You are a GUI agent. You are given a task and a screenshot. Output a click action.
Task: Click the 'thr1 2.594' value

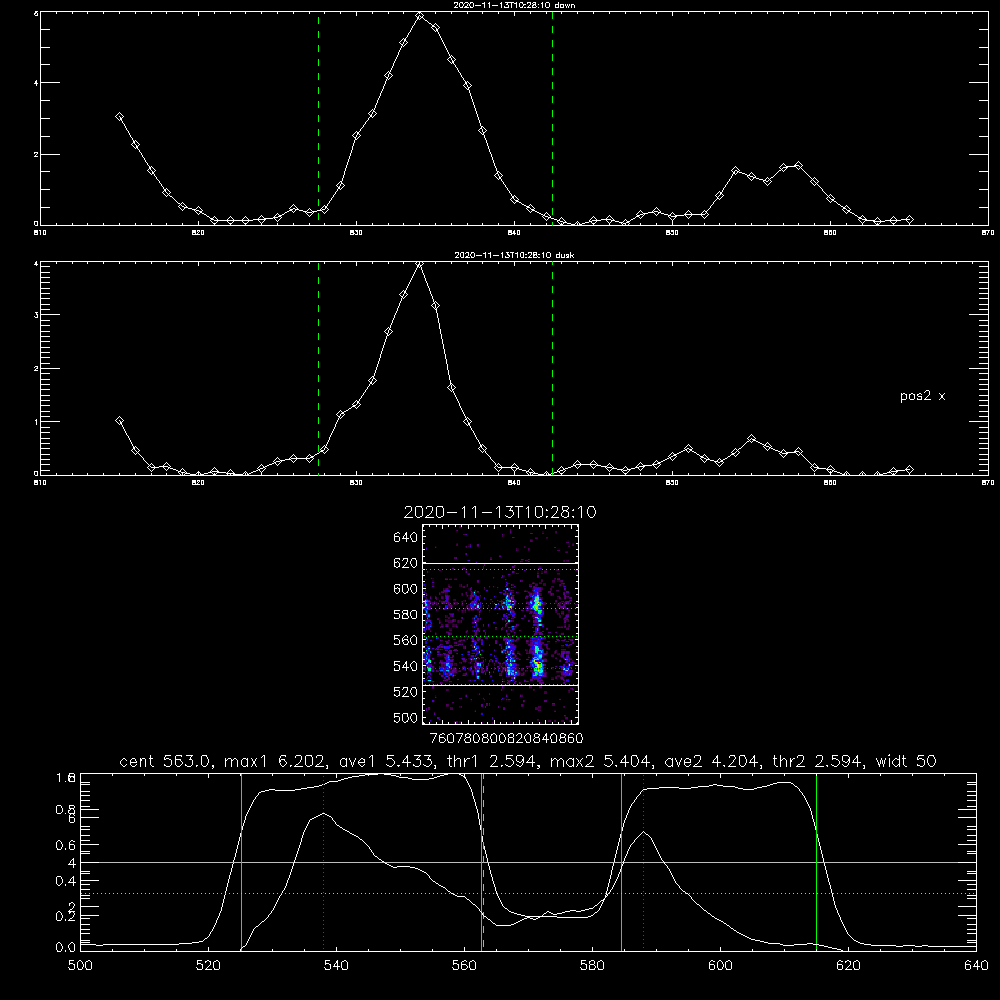coord(493,761)
